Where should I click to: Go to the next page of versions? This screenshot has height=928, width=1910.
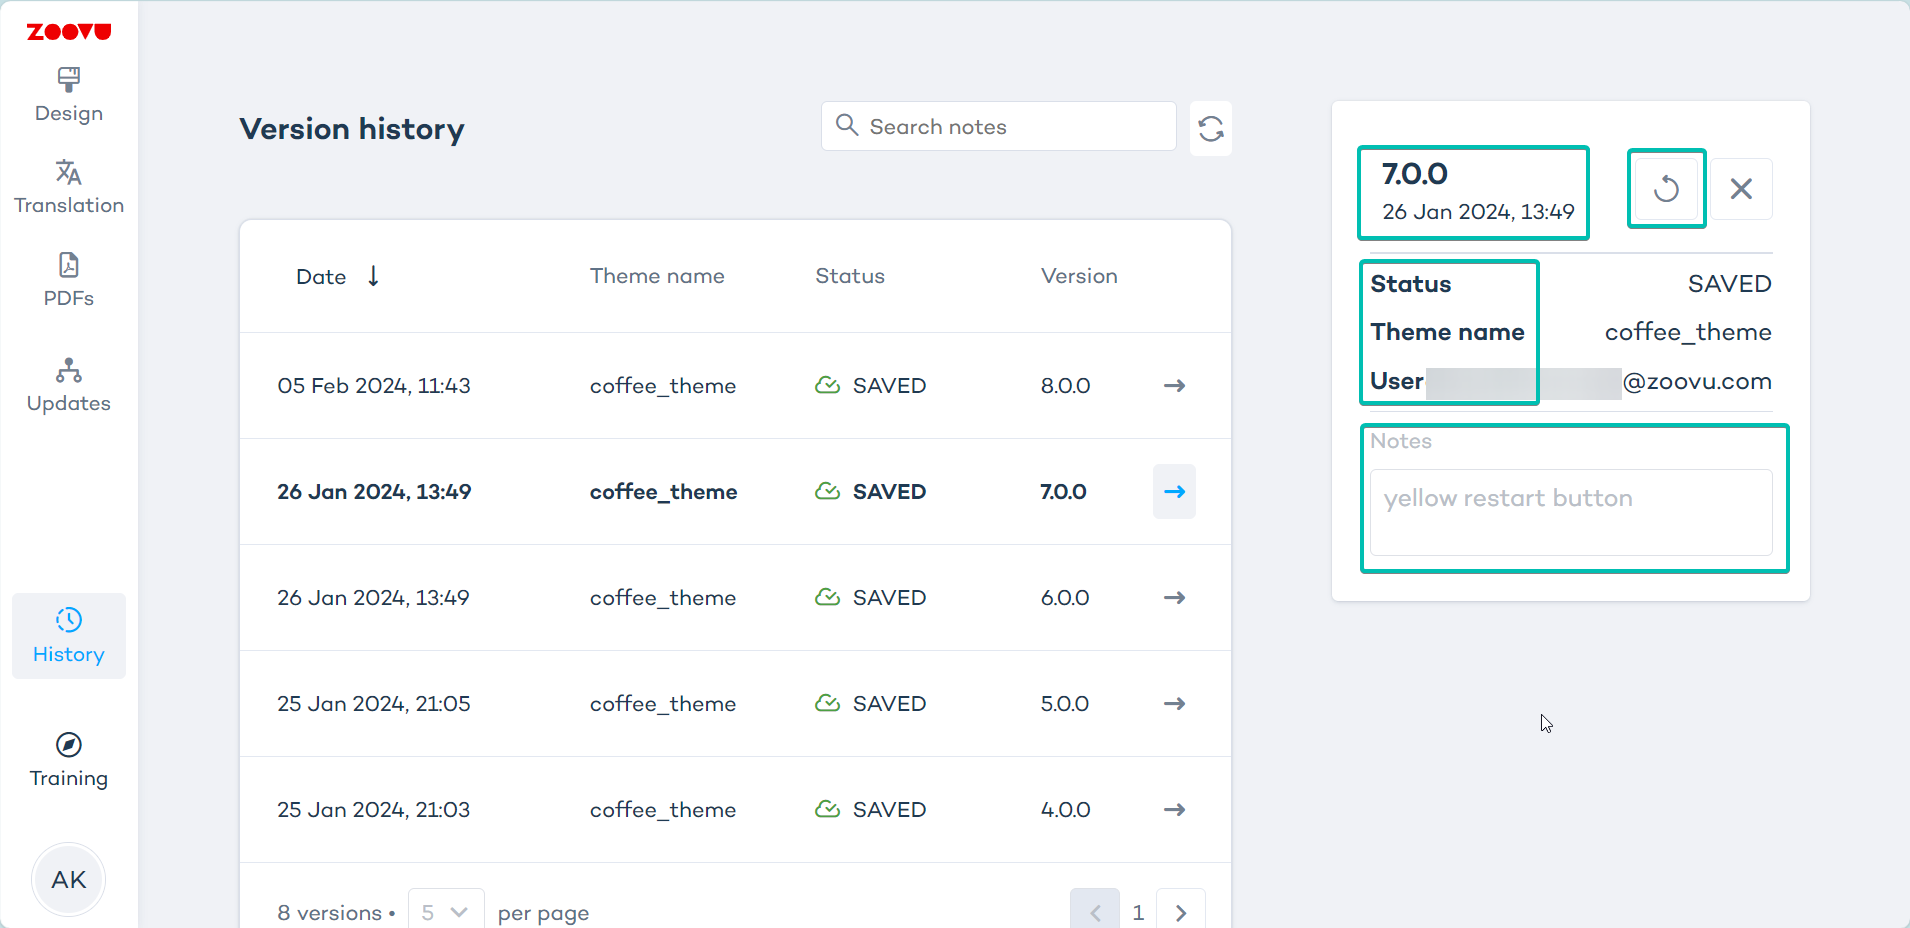(x=1180, y=912)
